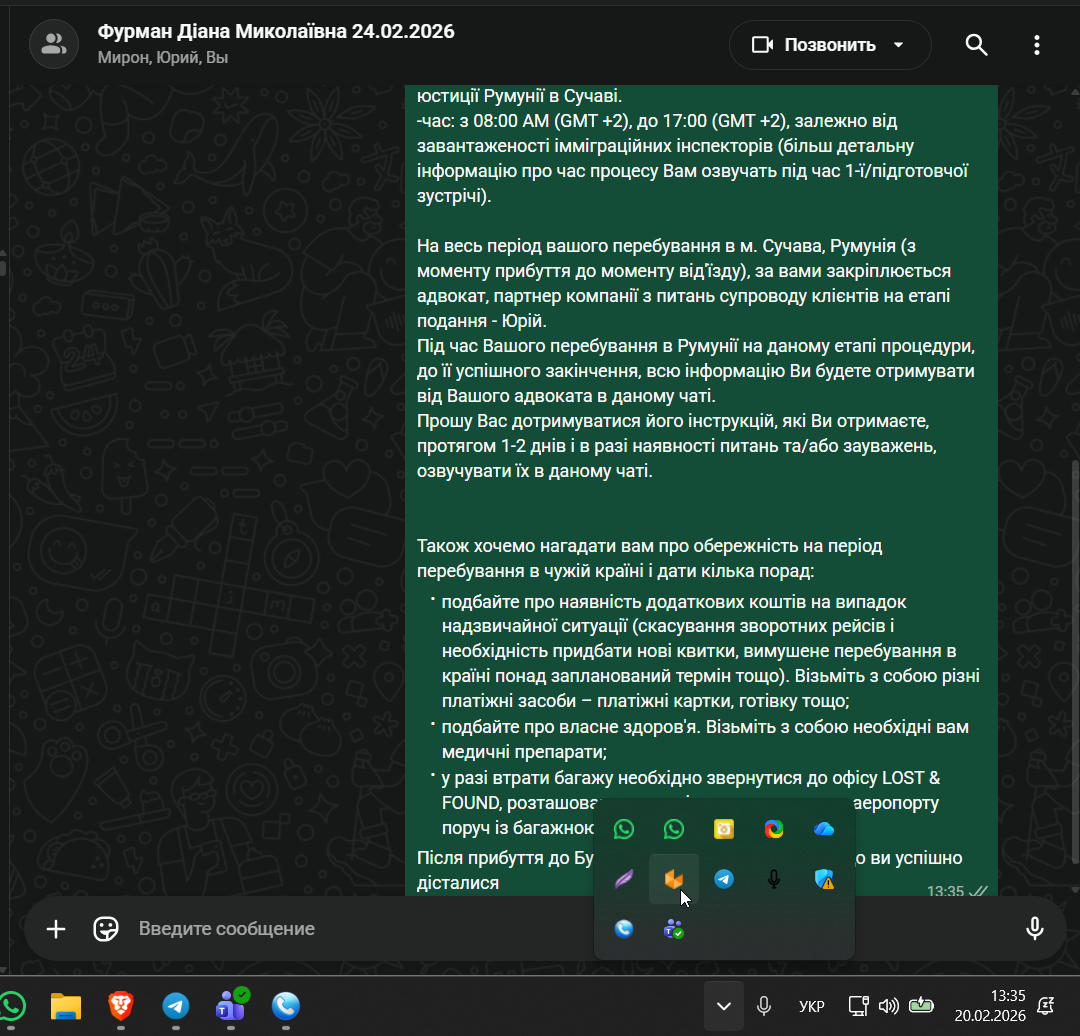Open the orange cube tray icon

pyautogui.click(x=674, y=879)
